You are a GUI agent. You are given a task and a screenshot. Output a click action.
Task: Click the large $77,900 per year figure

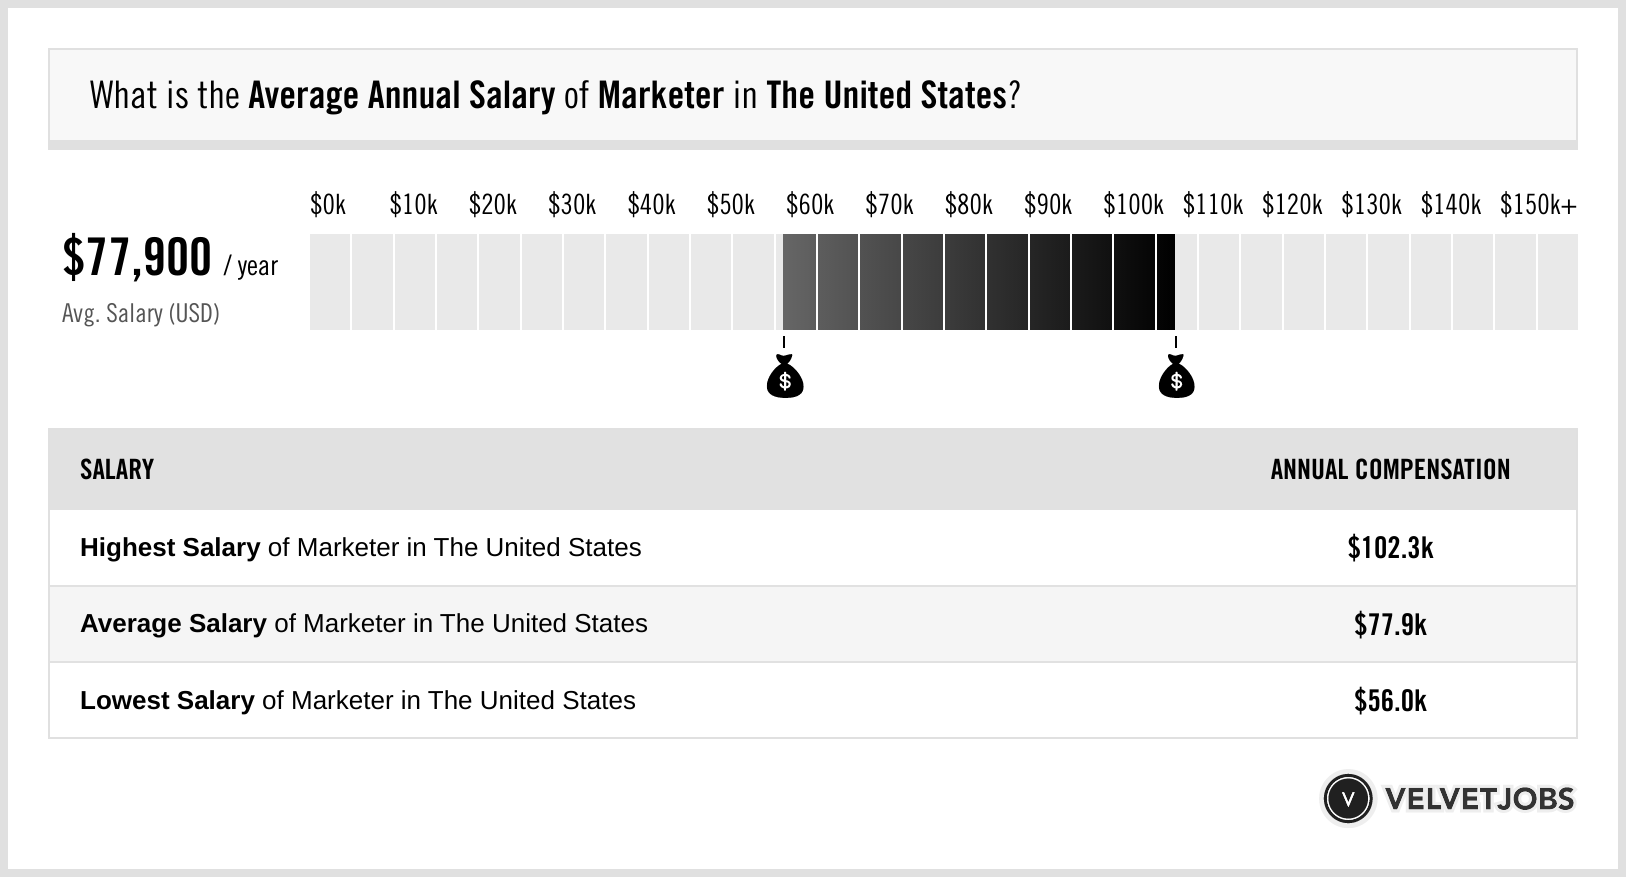pos(138,258)
